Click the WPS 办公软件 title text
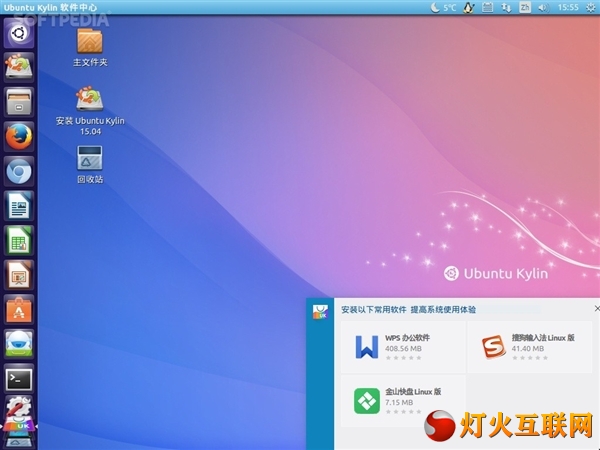 point(407,338)
